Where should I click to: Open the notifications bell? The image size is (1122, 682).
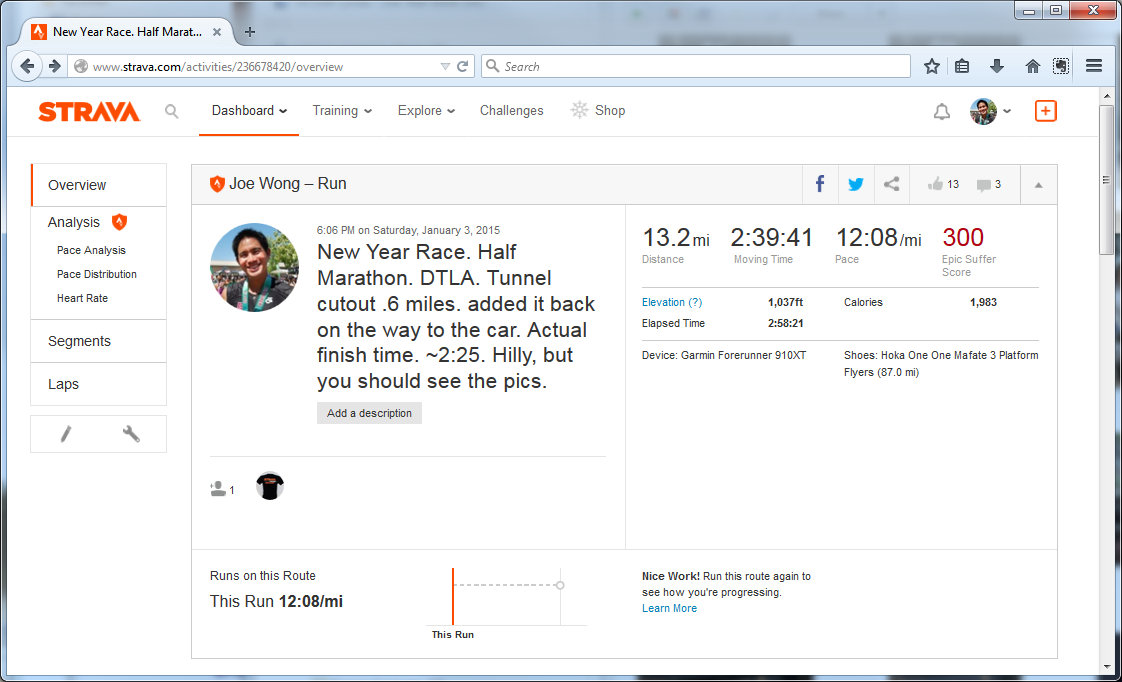(x=941, y=112)
